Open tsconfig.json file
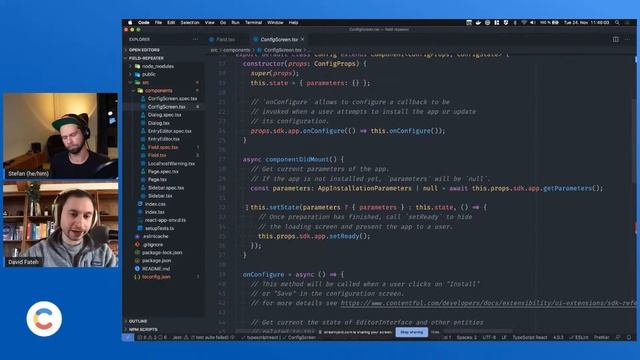640x360 pixels. (x=156, y=277)
